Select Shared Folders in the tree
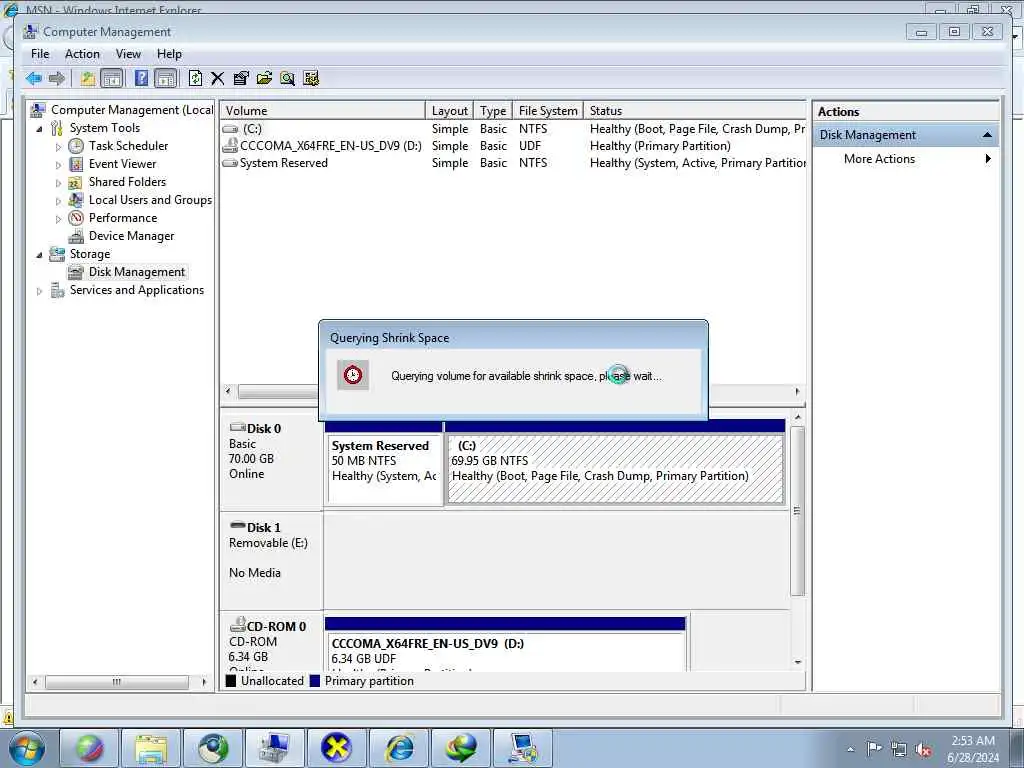This screenshot has width=1024, height=768. [x=127, y=182]
